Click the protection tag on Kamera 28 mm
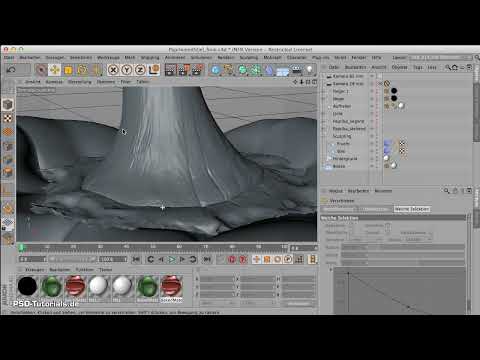The width and height of the screenshot is (480, 360). click(x=387, y=83)
